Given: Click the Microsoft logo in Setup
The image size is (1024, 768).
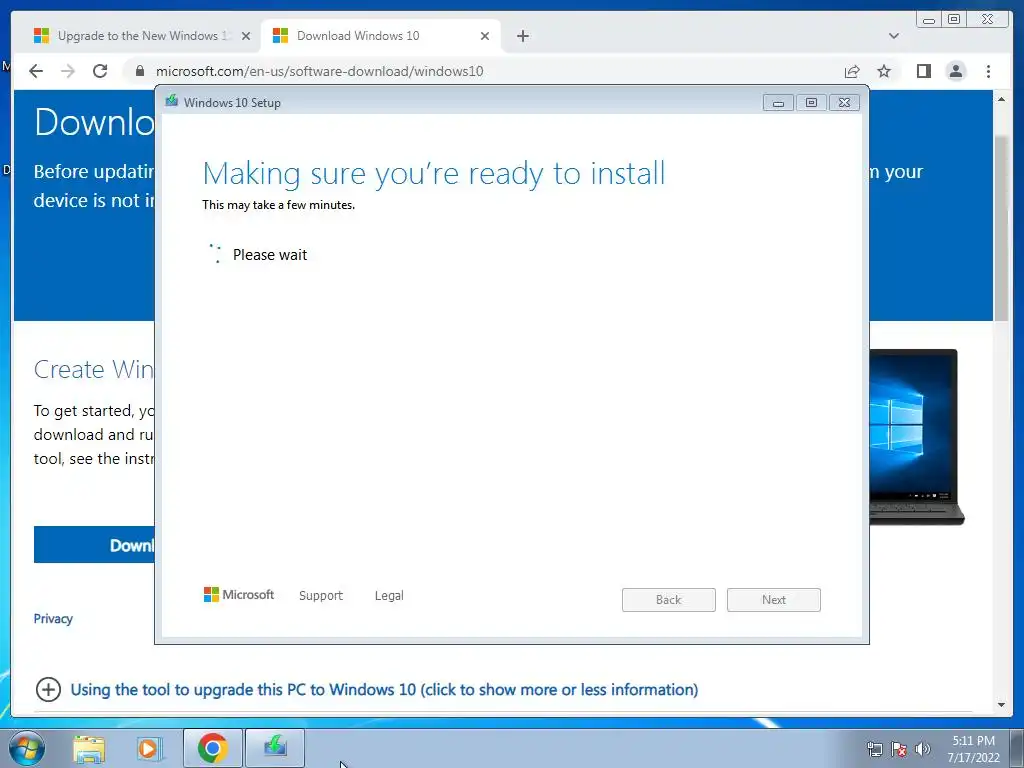Looking at the screenshot, I should (x=238, y=594).
